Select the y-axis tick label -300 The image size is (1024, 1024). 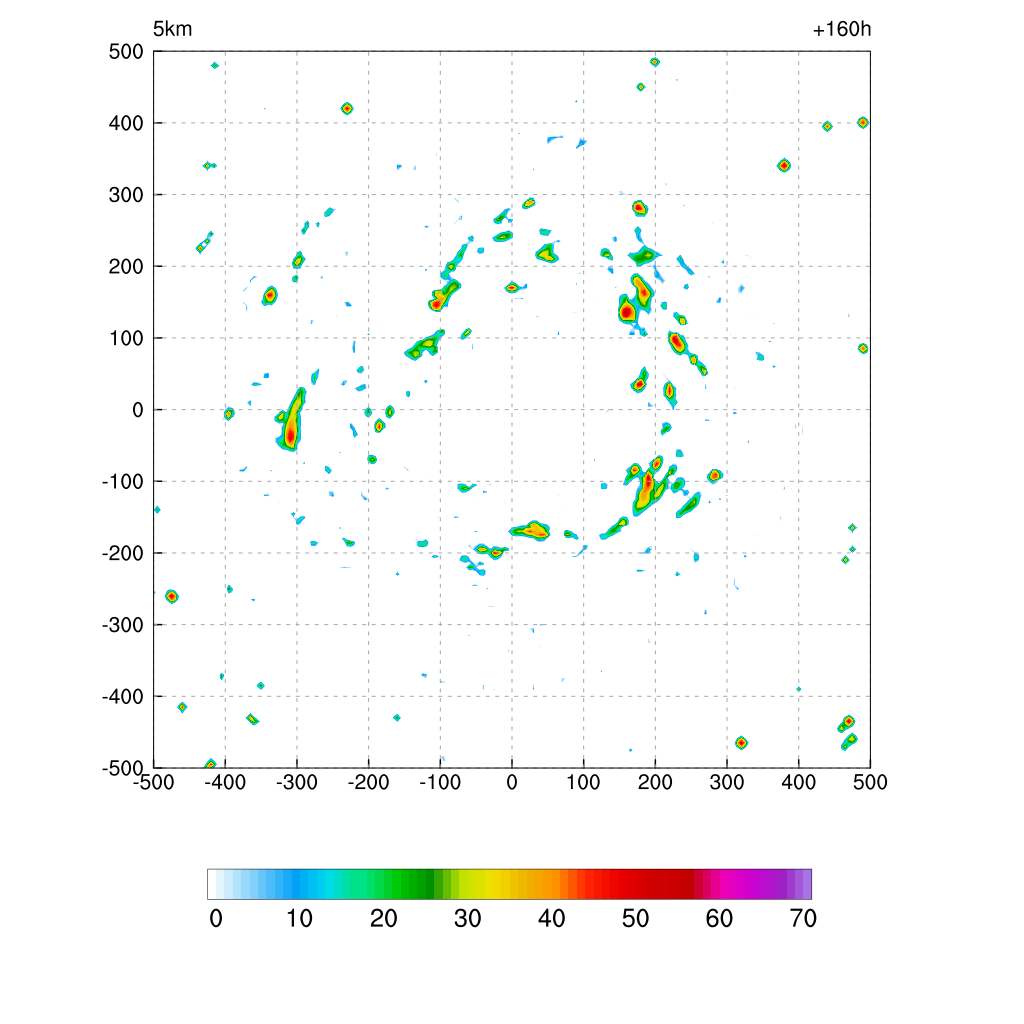123,625
